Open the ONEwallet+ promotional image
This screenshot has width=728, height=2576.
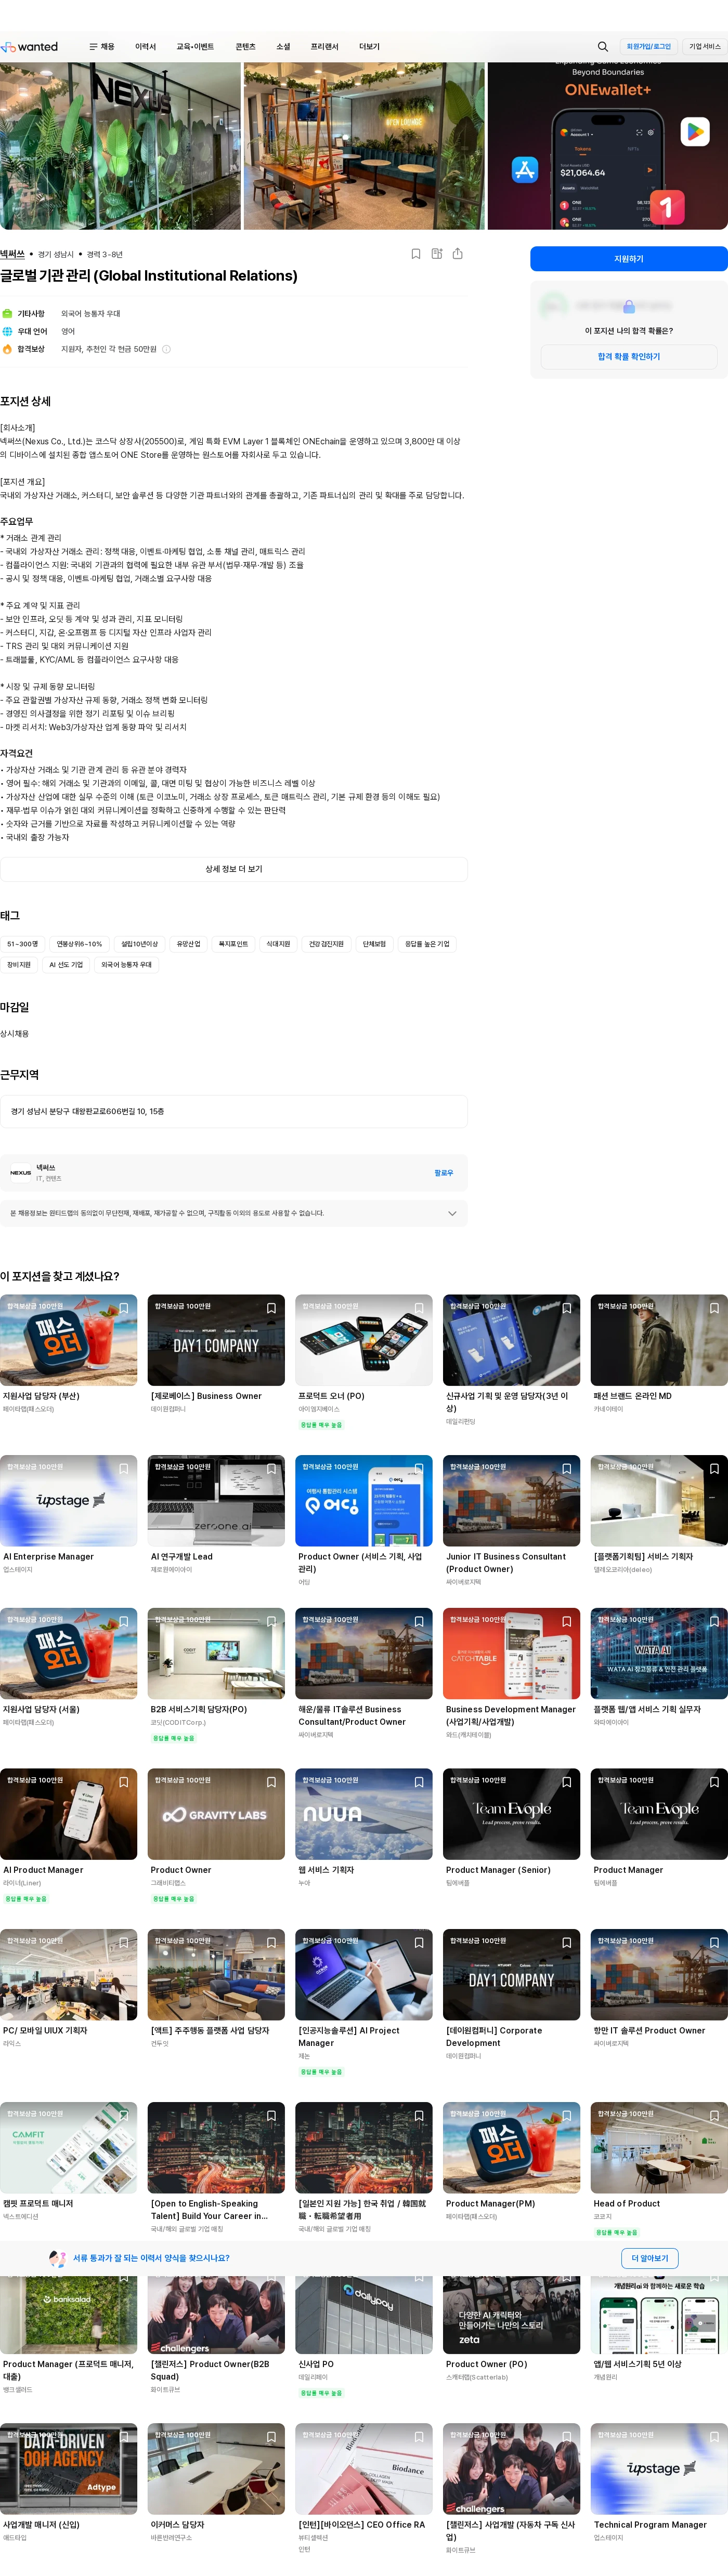(x=608, y=146)
